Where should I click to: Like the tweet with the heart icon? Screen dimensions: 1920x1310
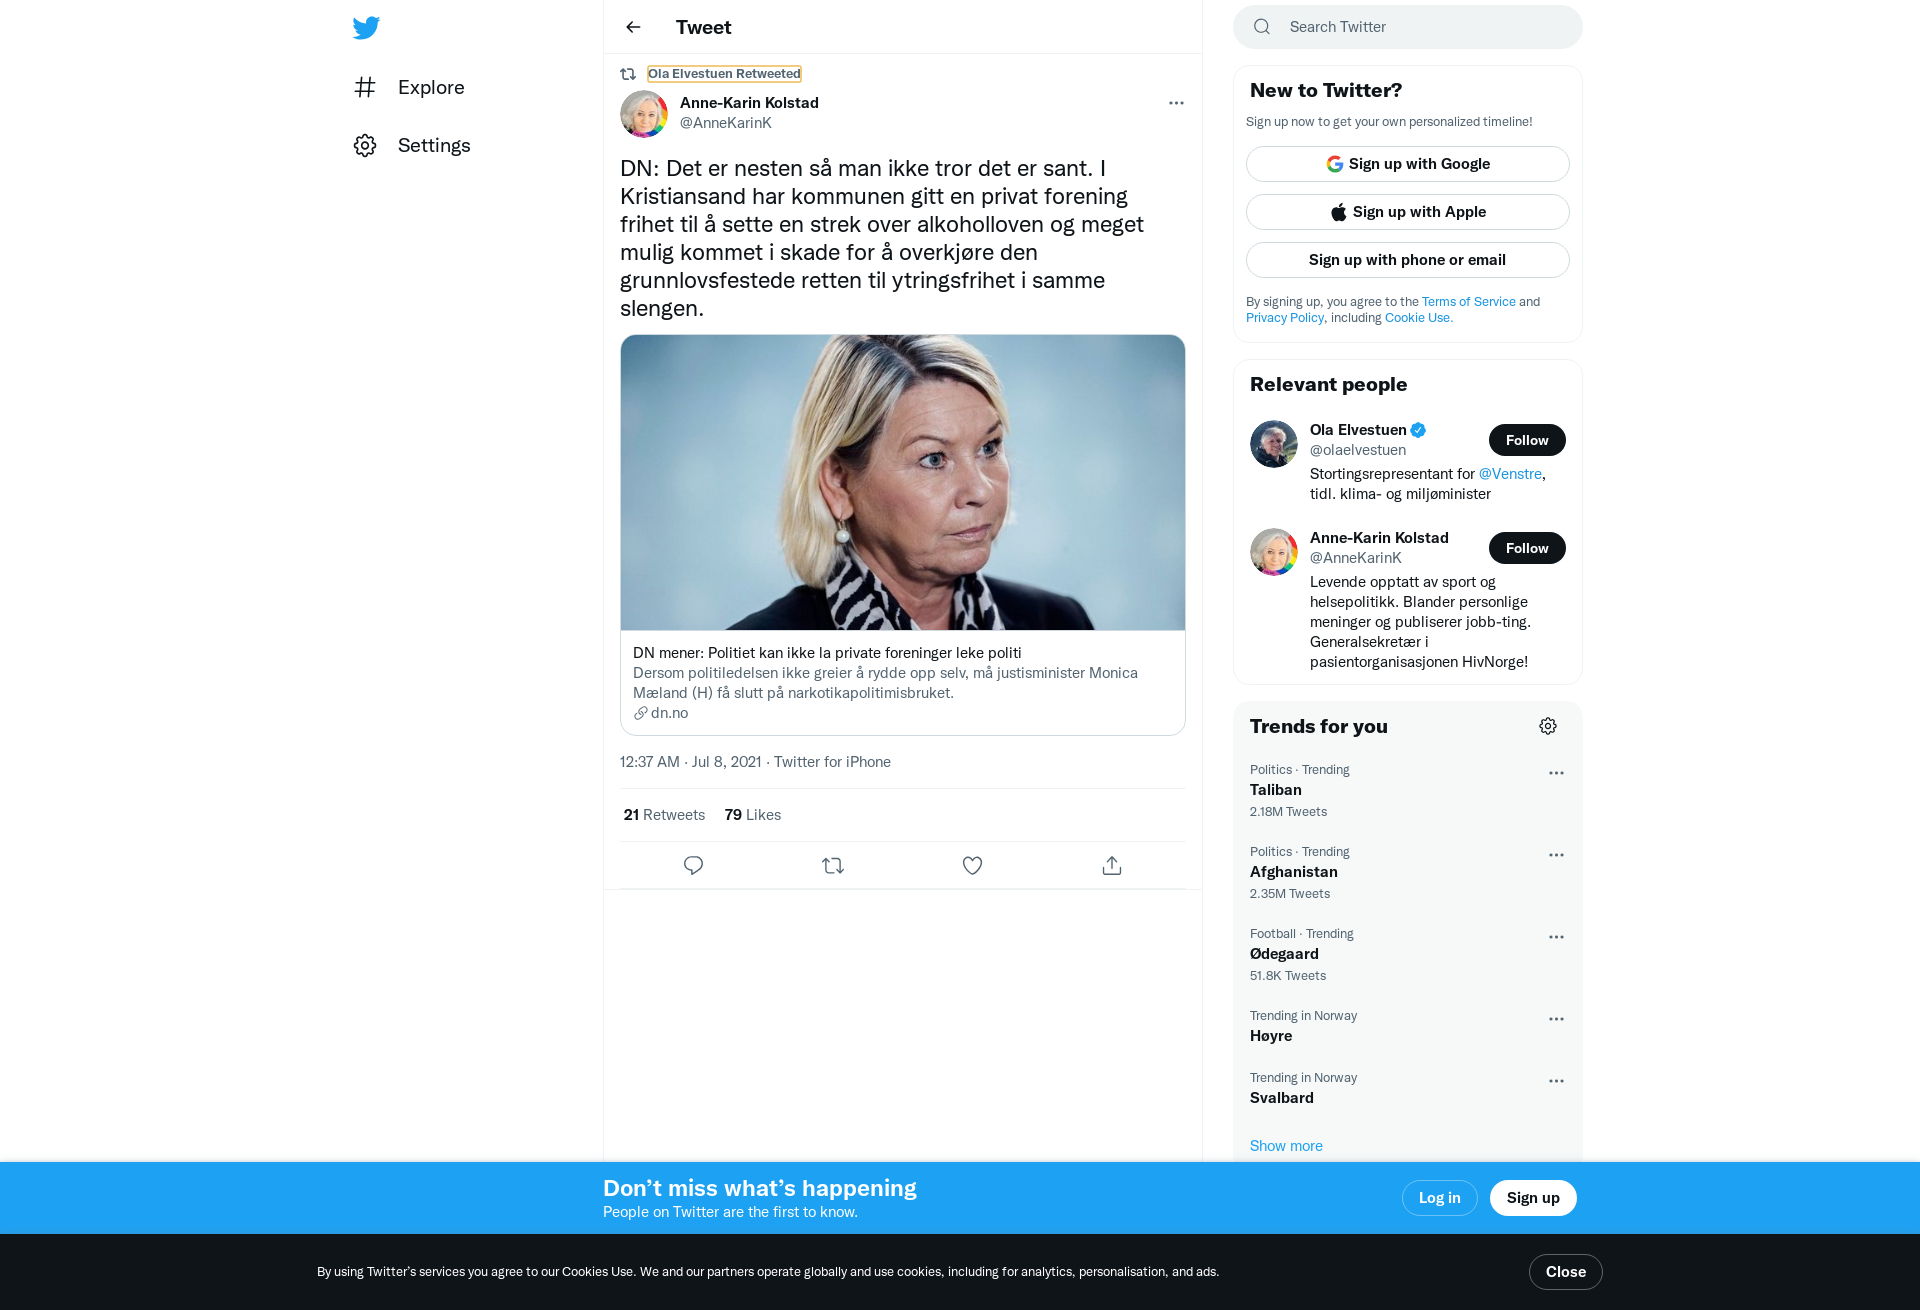coord(972,865)
